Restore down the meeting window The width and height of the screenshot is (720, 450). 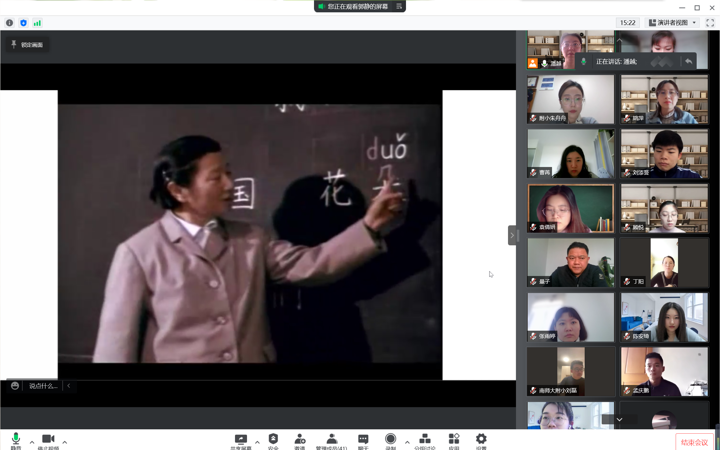point(697,7)
